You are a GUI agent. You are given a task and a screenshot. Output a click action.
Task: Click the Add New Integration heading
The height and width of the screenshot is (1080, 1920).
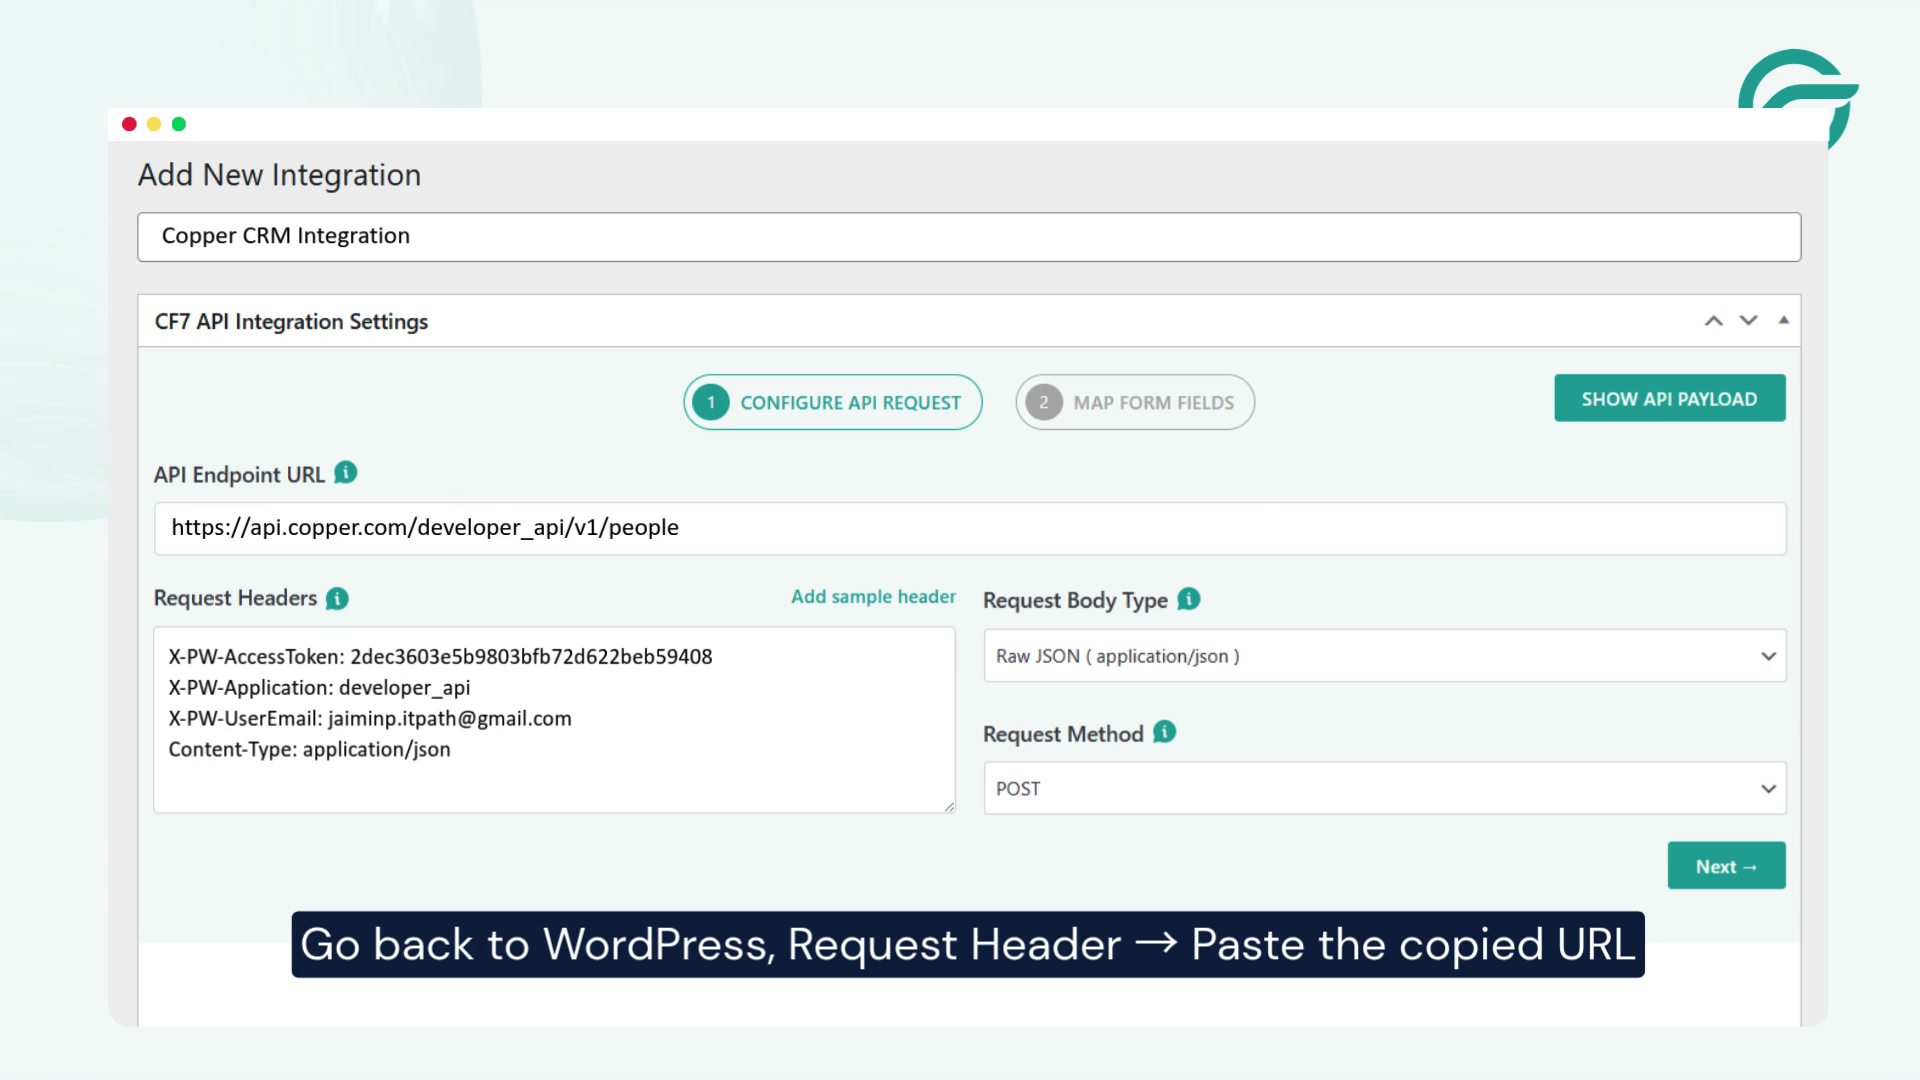coord(279,175)
